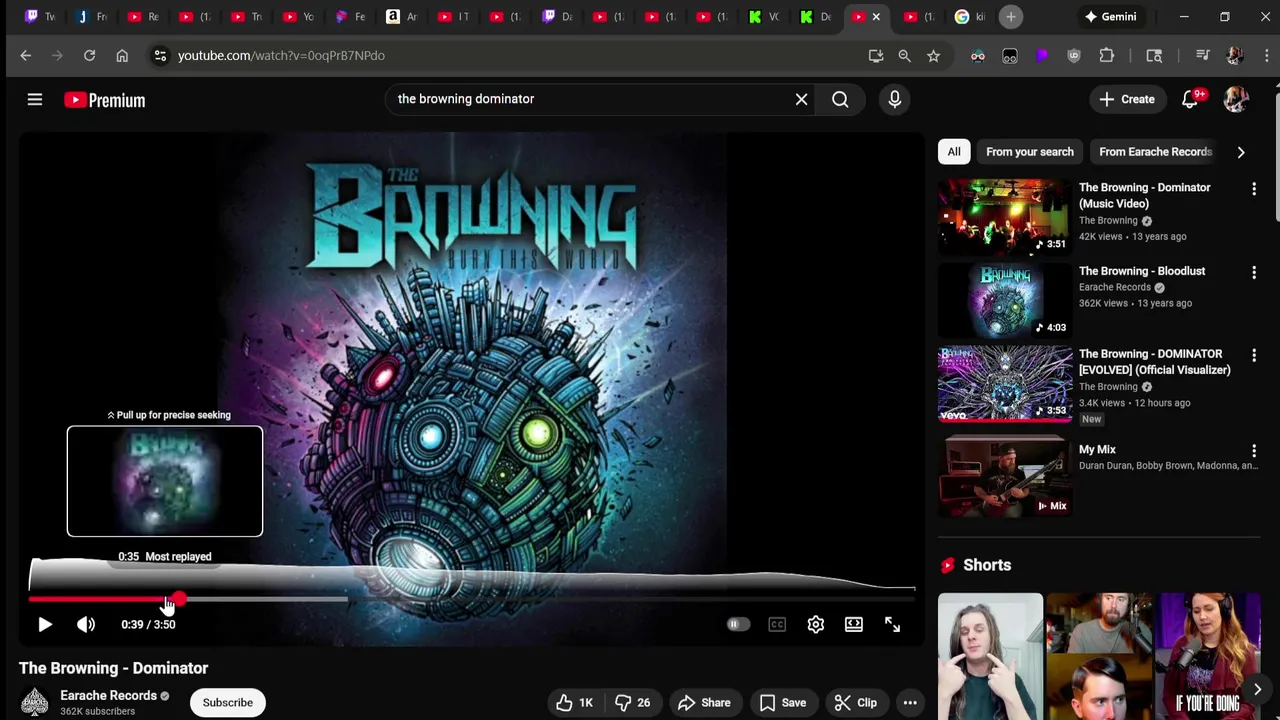
Task: Create a Clip from video
Action: pos(855,702)
